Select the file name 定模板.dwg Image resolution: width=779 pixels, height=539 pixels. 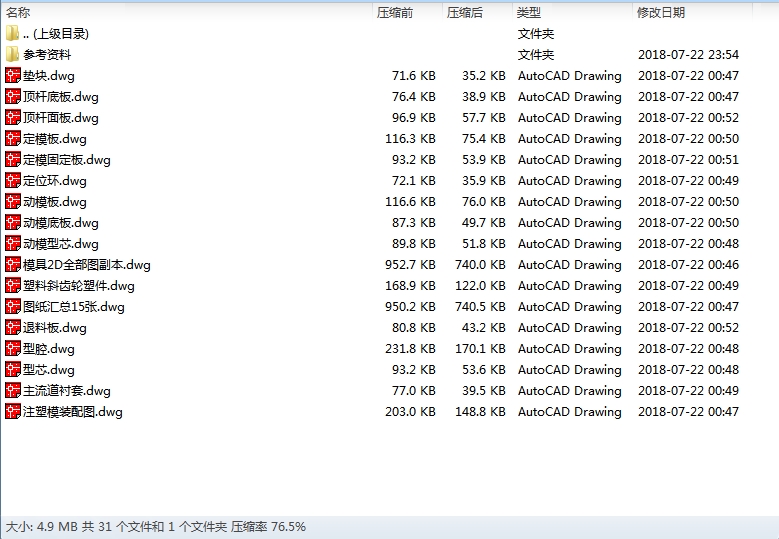[x=55, y=139]
